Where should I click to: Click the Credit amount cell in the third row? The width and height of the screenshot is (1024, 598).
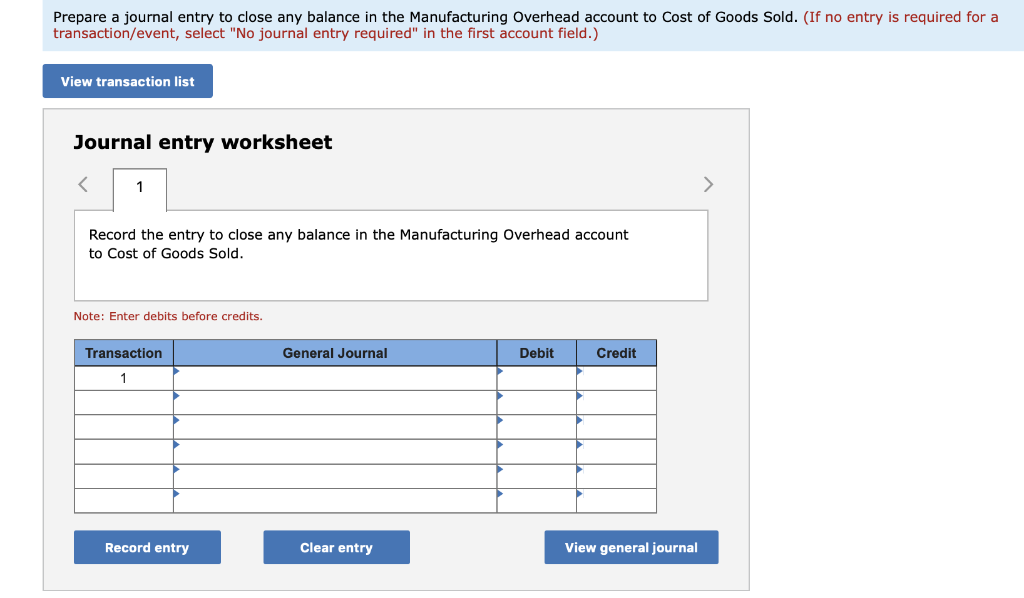[616, 427]
